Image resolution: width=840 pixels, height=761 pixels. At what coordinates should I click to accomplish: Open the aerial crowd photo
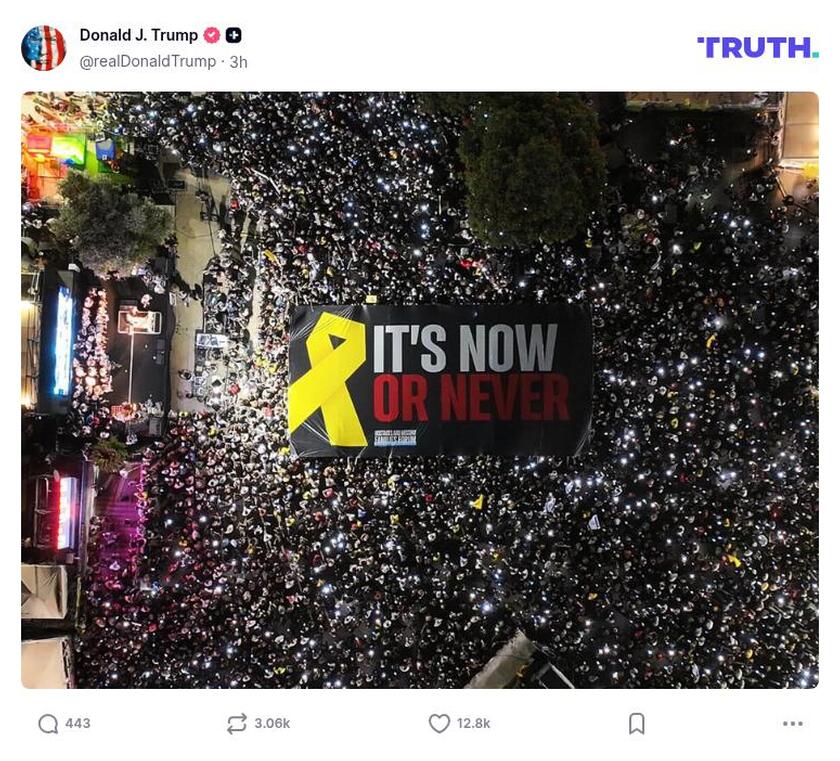(x=420, y=390)
